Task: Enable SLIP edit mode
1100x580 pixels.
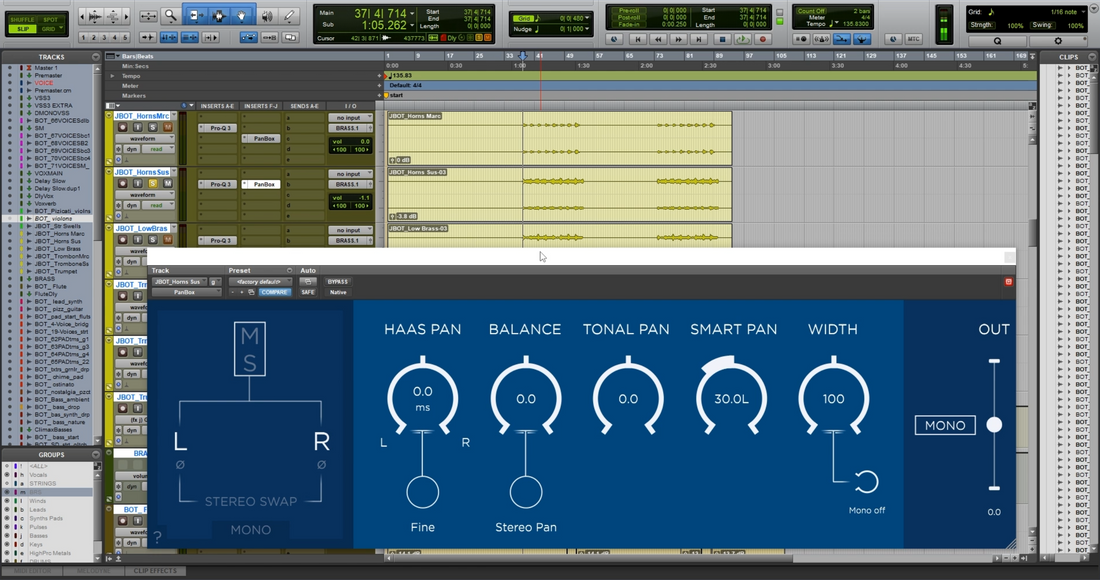Action: [x=23, y=29]
